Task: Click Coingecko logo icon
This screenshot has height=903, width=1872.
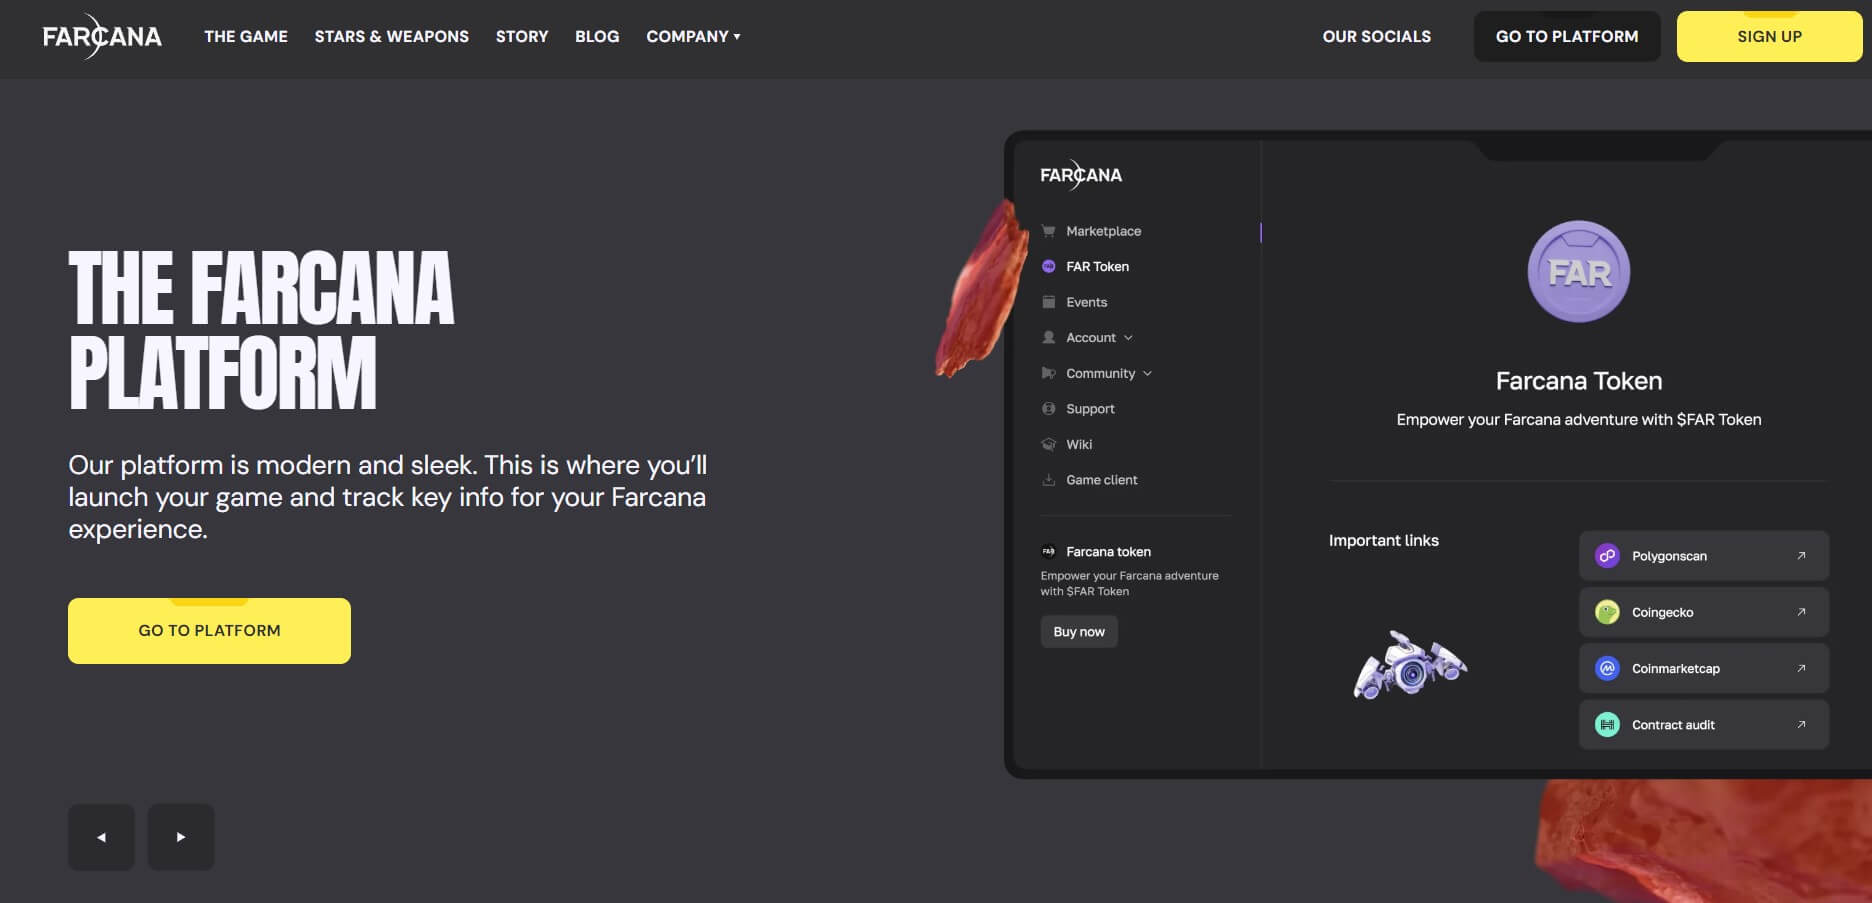Action: click(x=1607, y=612)
